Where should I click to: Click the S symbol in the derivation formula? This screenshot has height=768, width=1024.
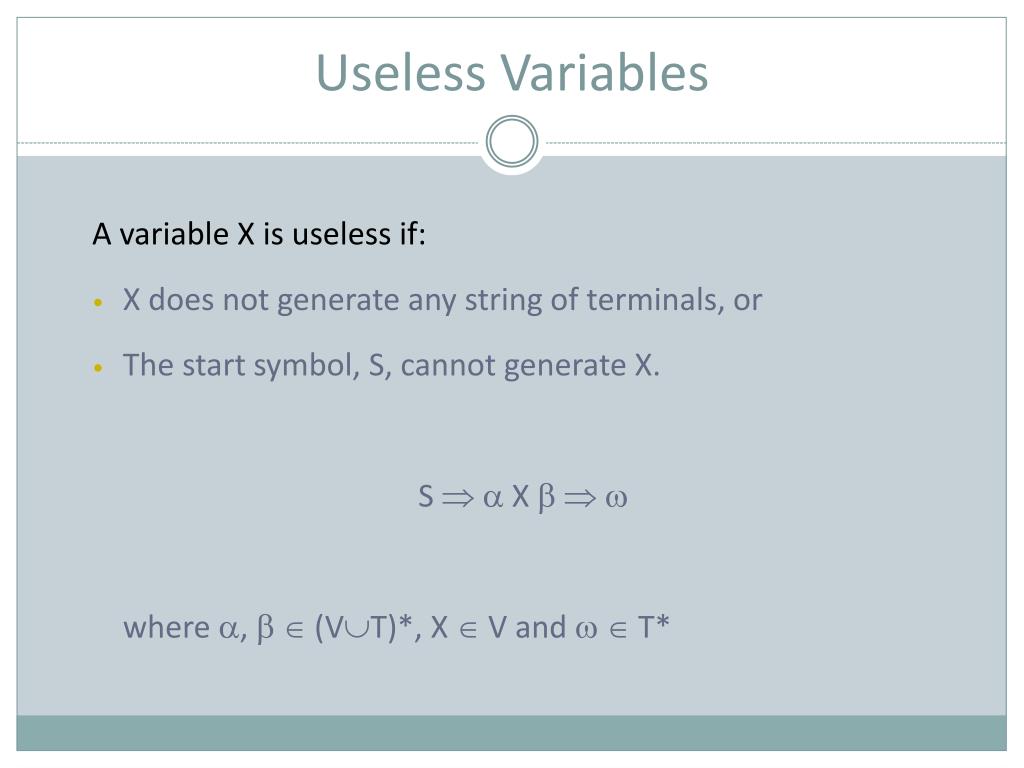pos(426,496)
